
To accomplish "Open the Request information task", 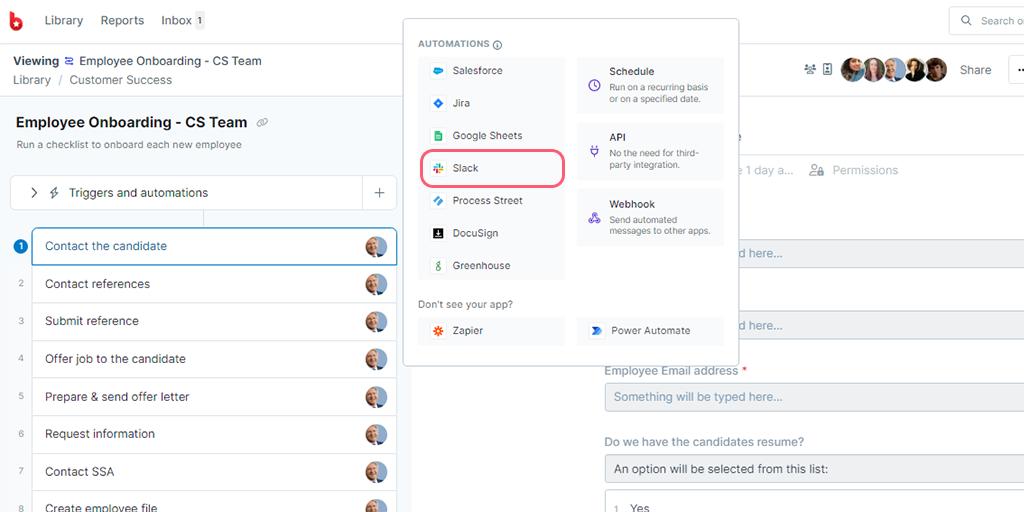I will [214, 434].
